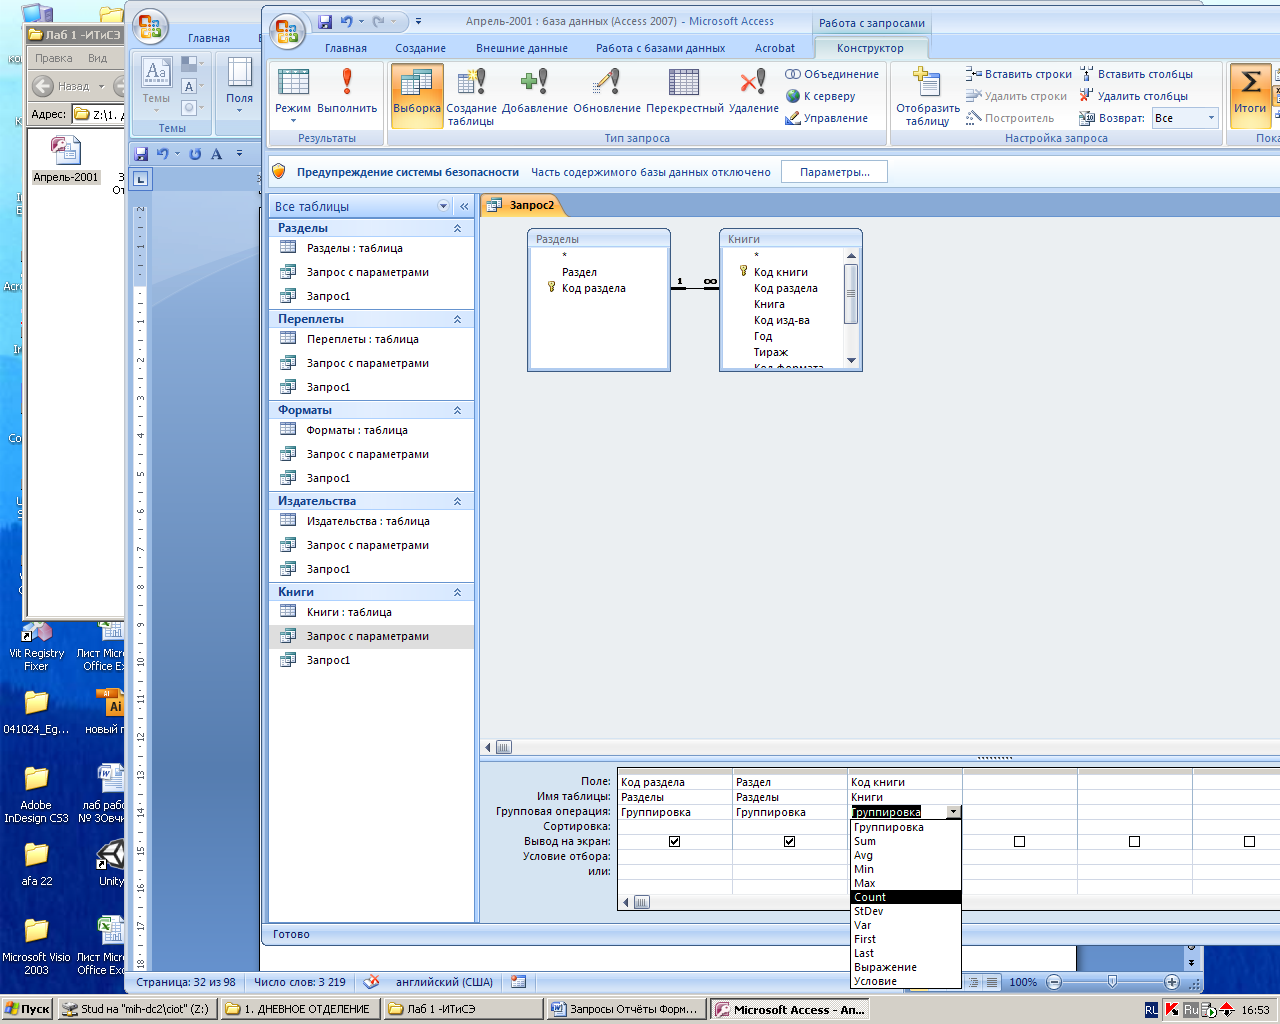Viewport: 1280px width, 1024px height.
Task: Click Групповая операция dropdown arrow for Код книги
Action: tap(954, 812)
